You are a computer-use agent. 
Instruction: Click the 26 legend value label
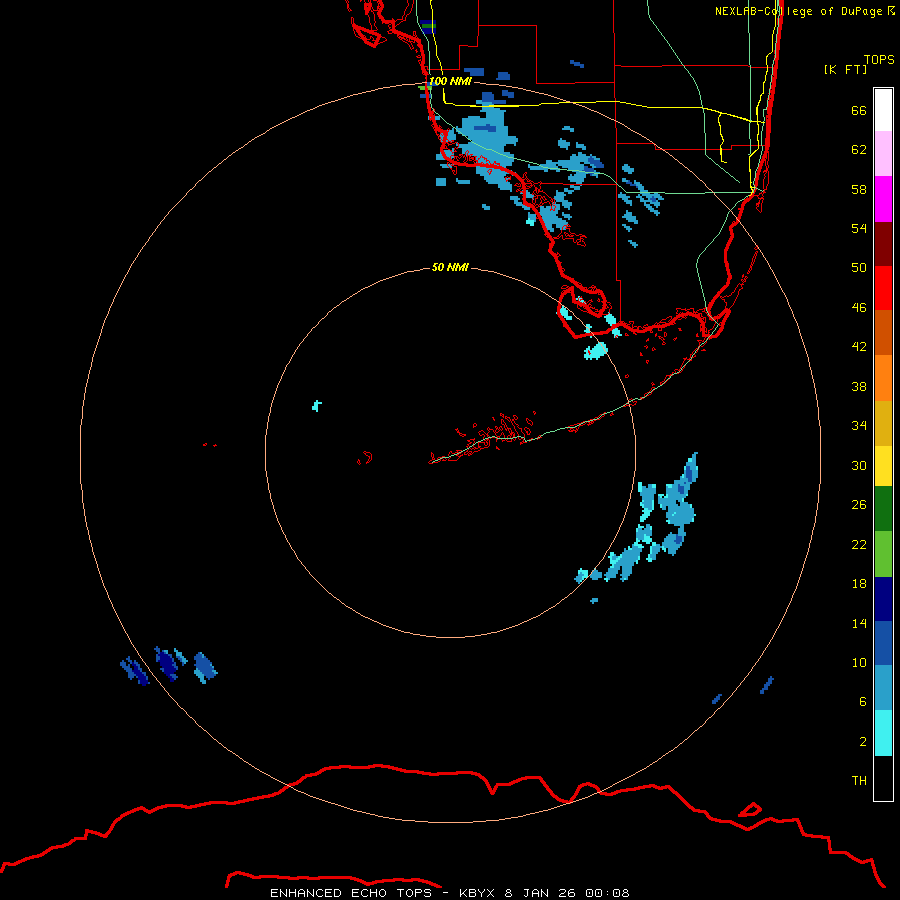click(x=859, y=505)
